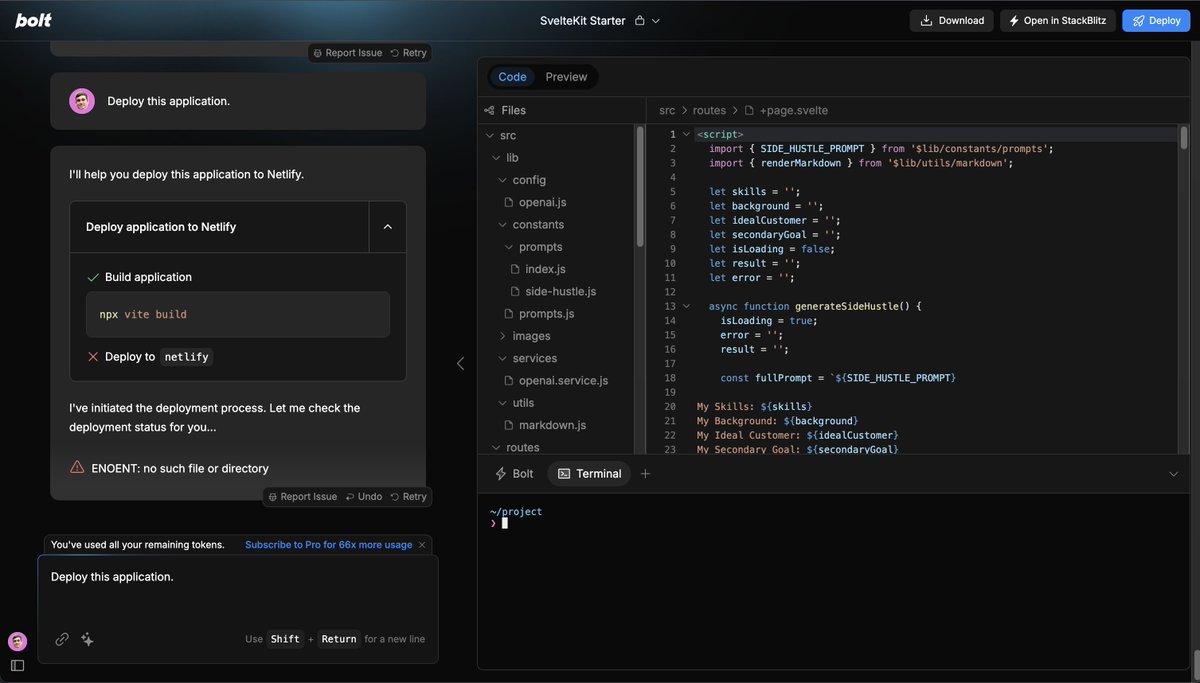The height and width of the screenshot is (683, 1200).
Task: Click the green Build application checkmark
Action: [x=93, y=277]
